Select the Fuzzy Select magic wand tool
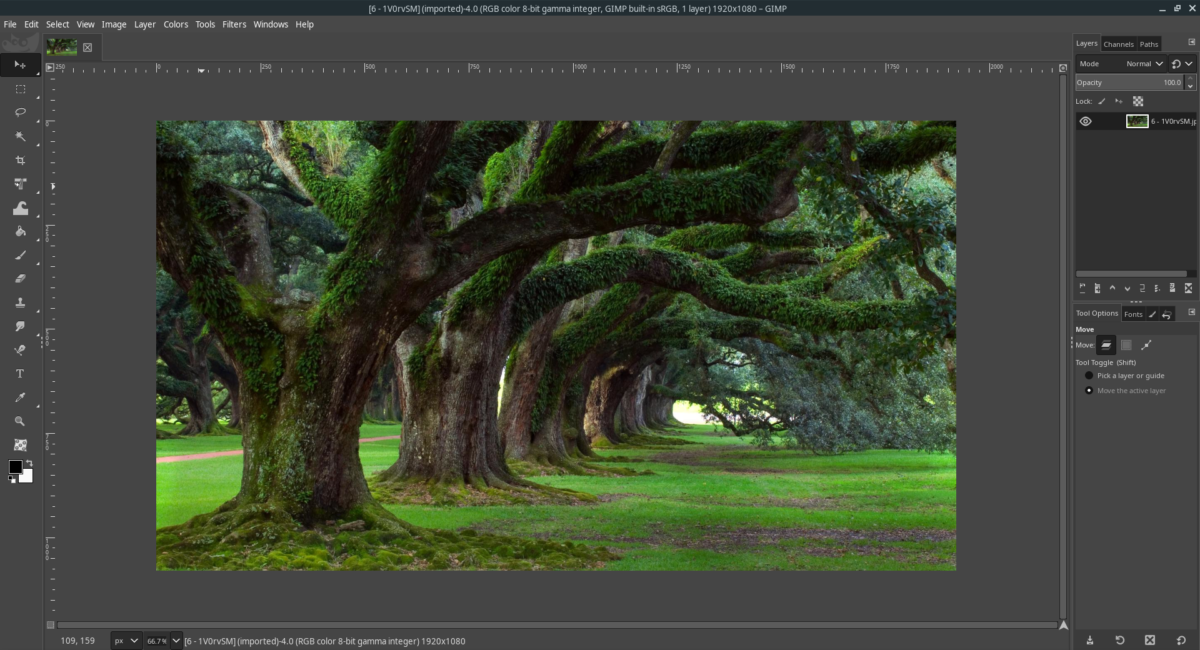This screenshot has height=650, width=1200. coord(20,136)
